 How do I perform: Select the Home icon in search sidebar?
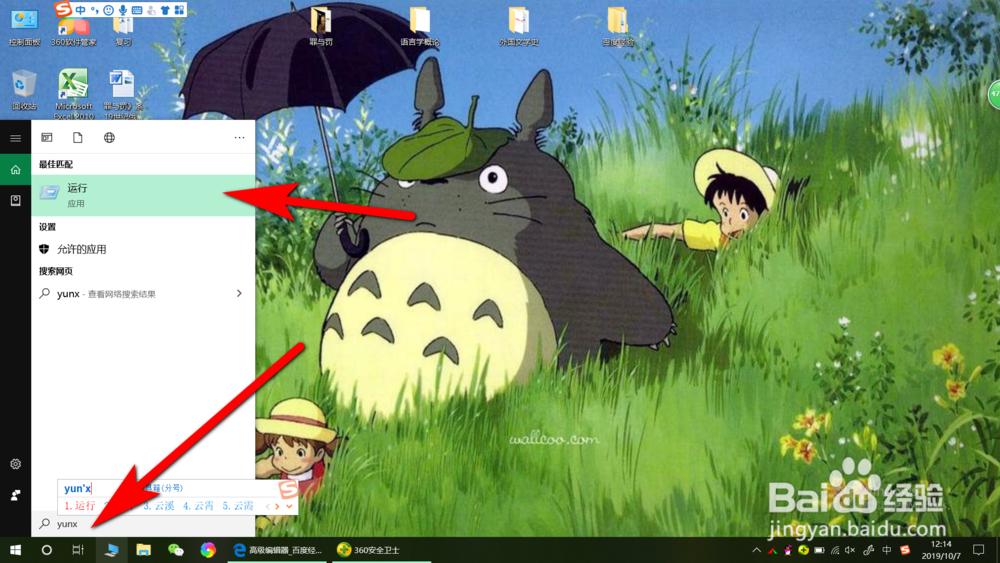pos(15,170)
